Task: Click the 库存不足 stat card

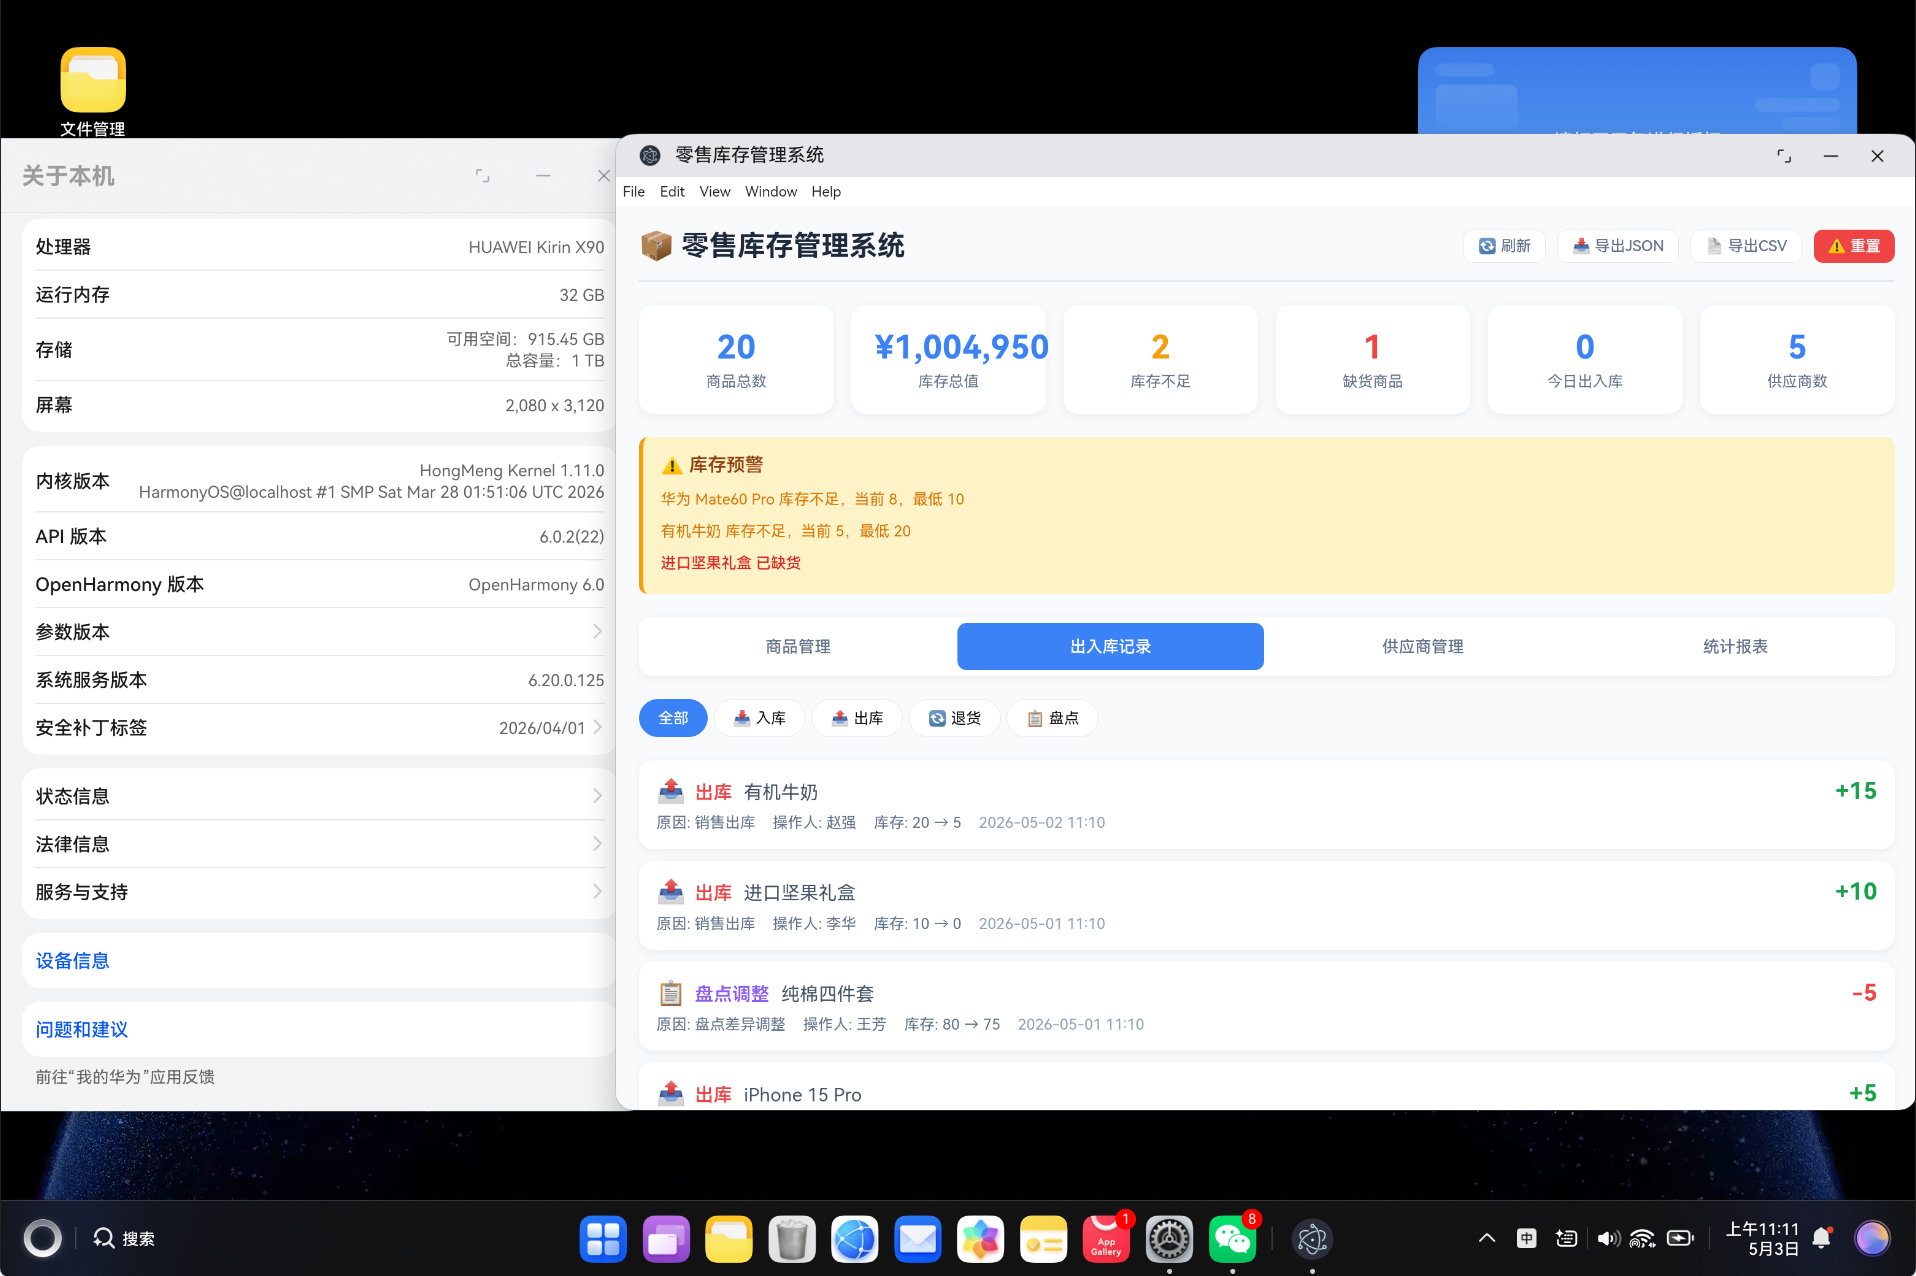Action: [1160, 359]
